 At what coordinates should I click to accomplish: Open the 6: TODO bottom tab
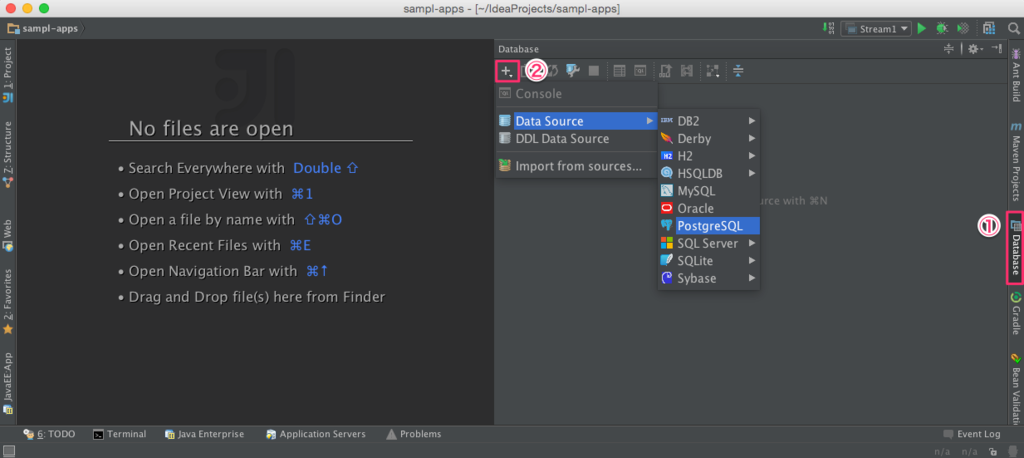pos(49,434)
